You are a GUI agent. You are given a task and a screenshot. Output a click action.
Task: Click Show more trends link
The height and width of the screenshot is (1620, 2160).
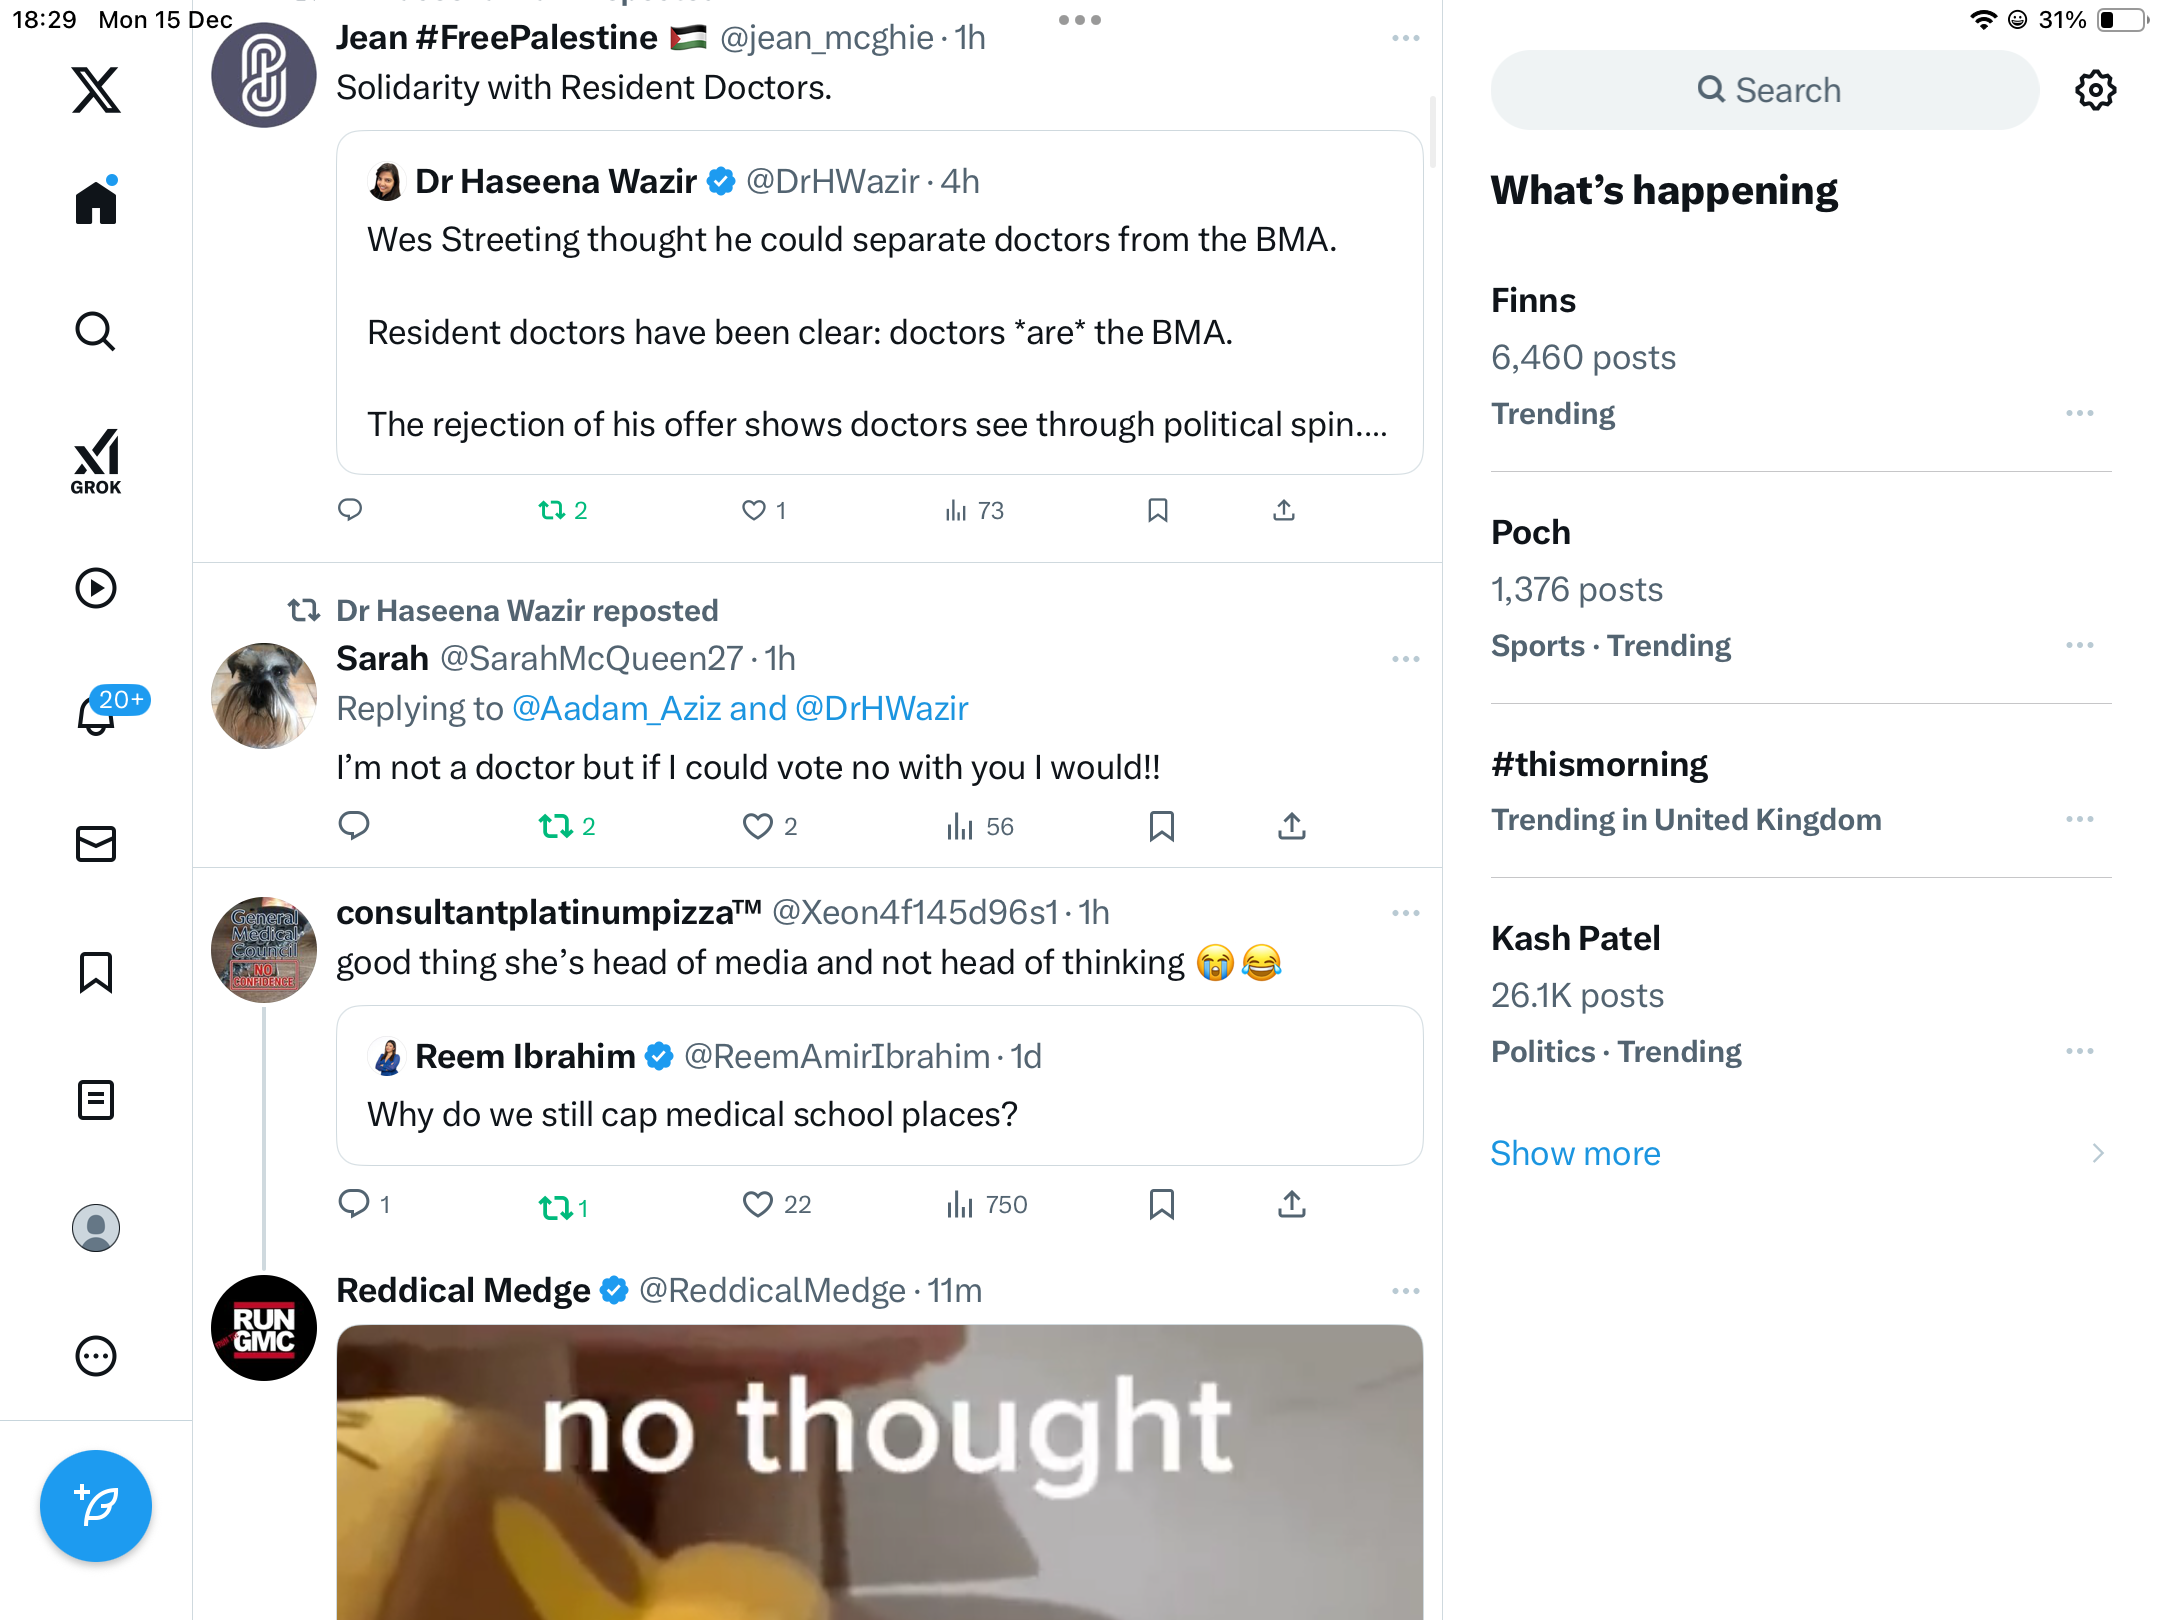click(x=1575, y=1153)
